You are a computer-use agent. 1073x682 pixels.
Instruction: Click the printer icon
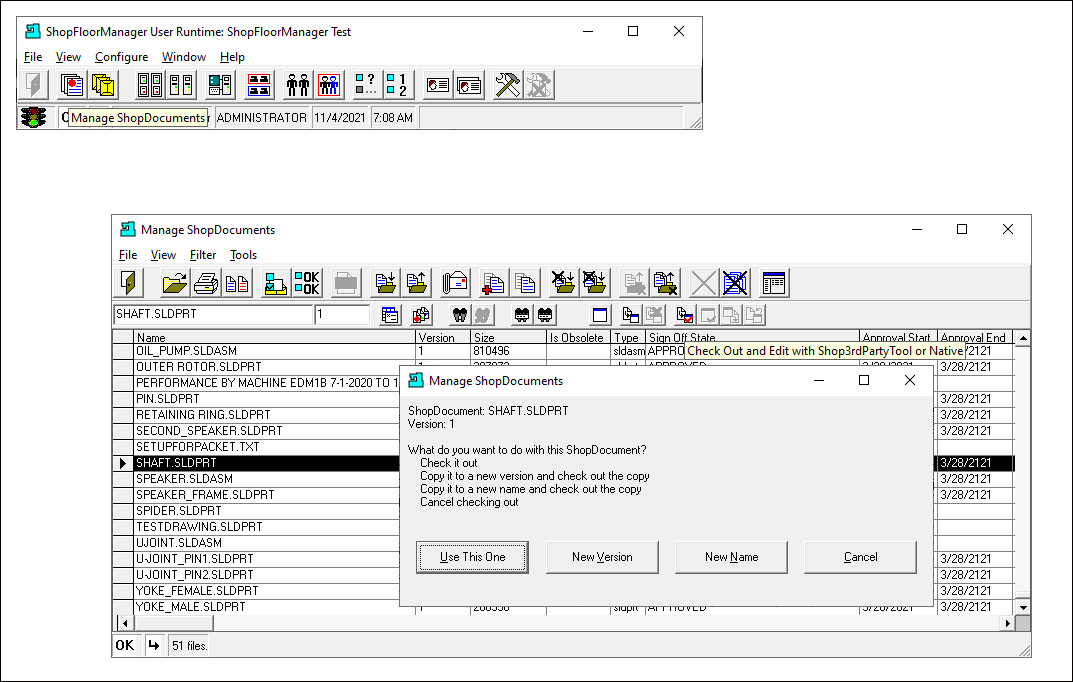(206, 283)
